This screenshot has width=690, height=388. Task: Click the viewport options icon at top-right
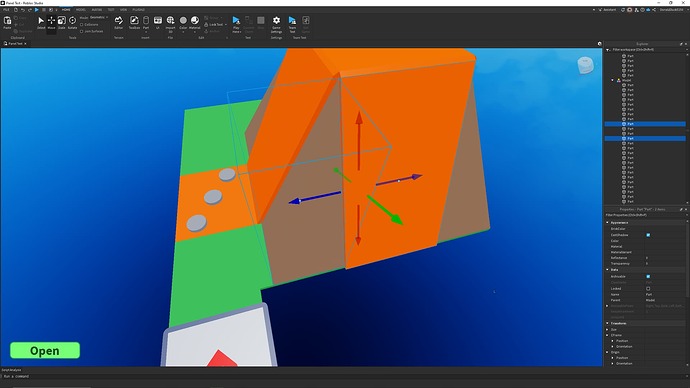pos(599,44)
